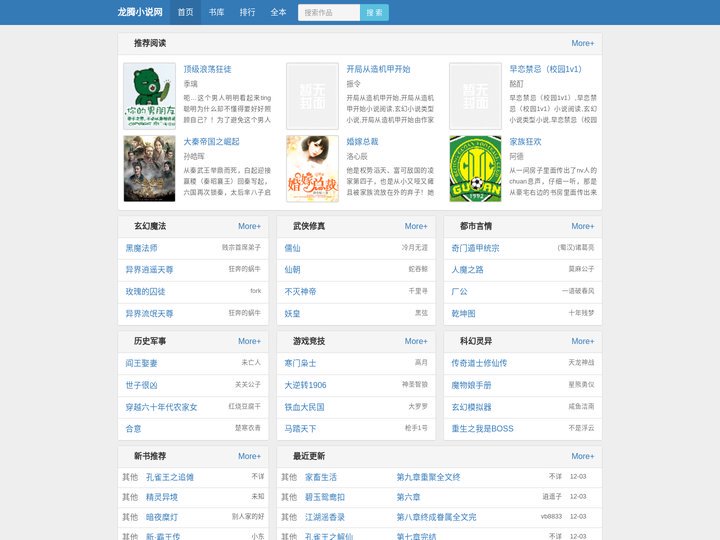This screenshot has height=540, width=720.
Task: Open the novel 阎王娶妻
Action: pyautogui.click(x=141, y=363)
